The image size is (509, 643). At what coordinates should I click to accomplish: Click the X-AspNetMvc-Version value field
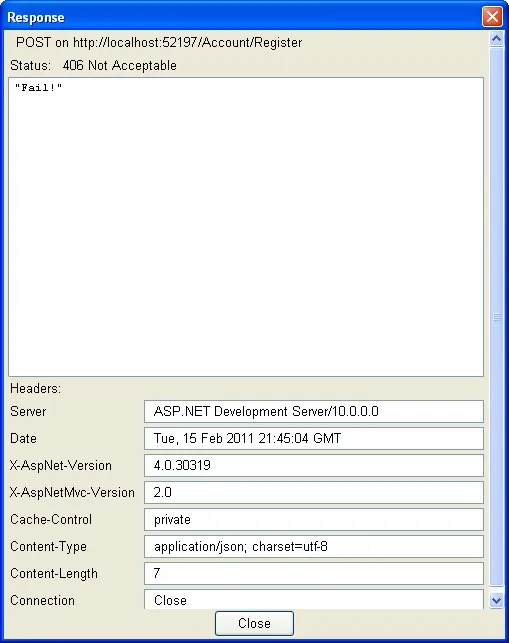tap(314, 492)
